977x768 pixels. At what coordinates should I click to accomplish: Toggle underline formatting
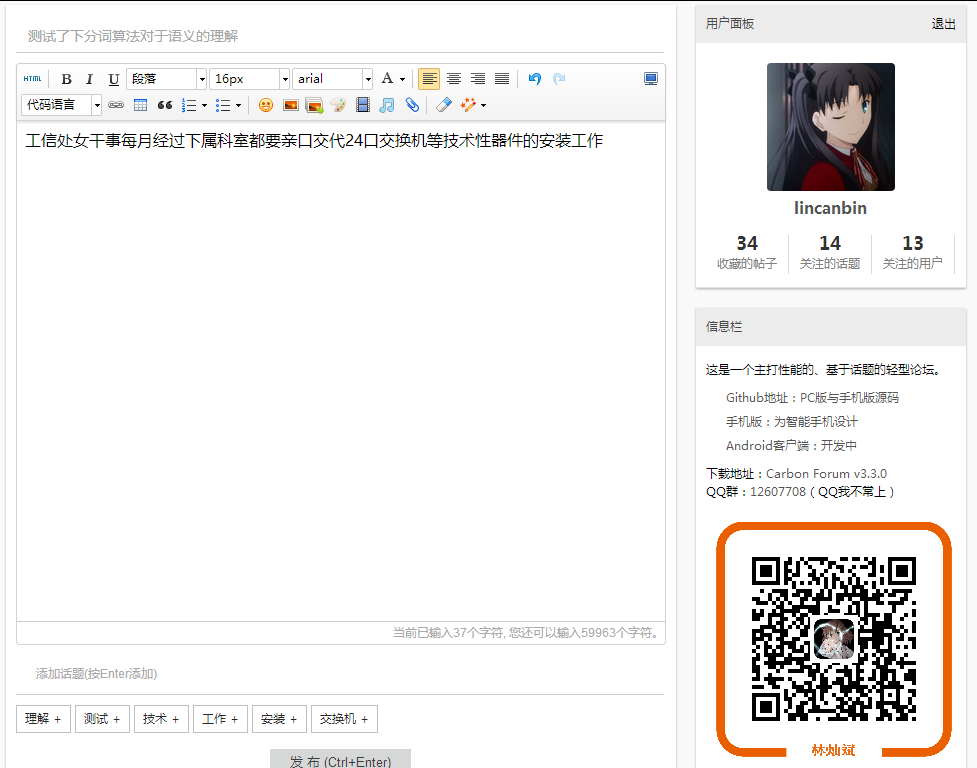(113, 79)
